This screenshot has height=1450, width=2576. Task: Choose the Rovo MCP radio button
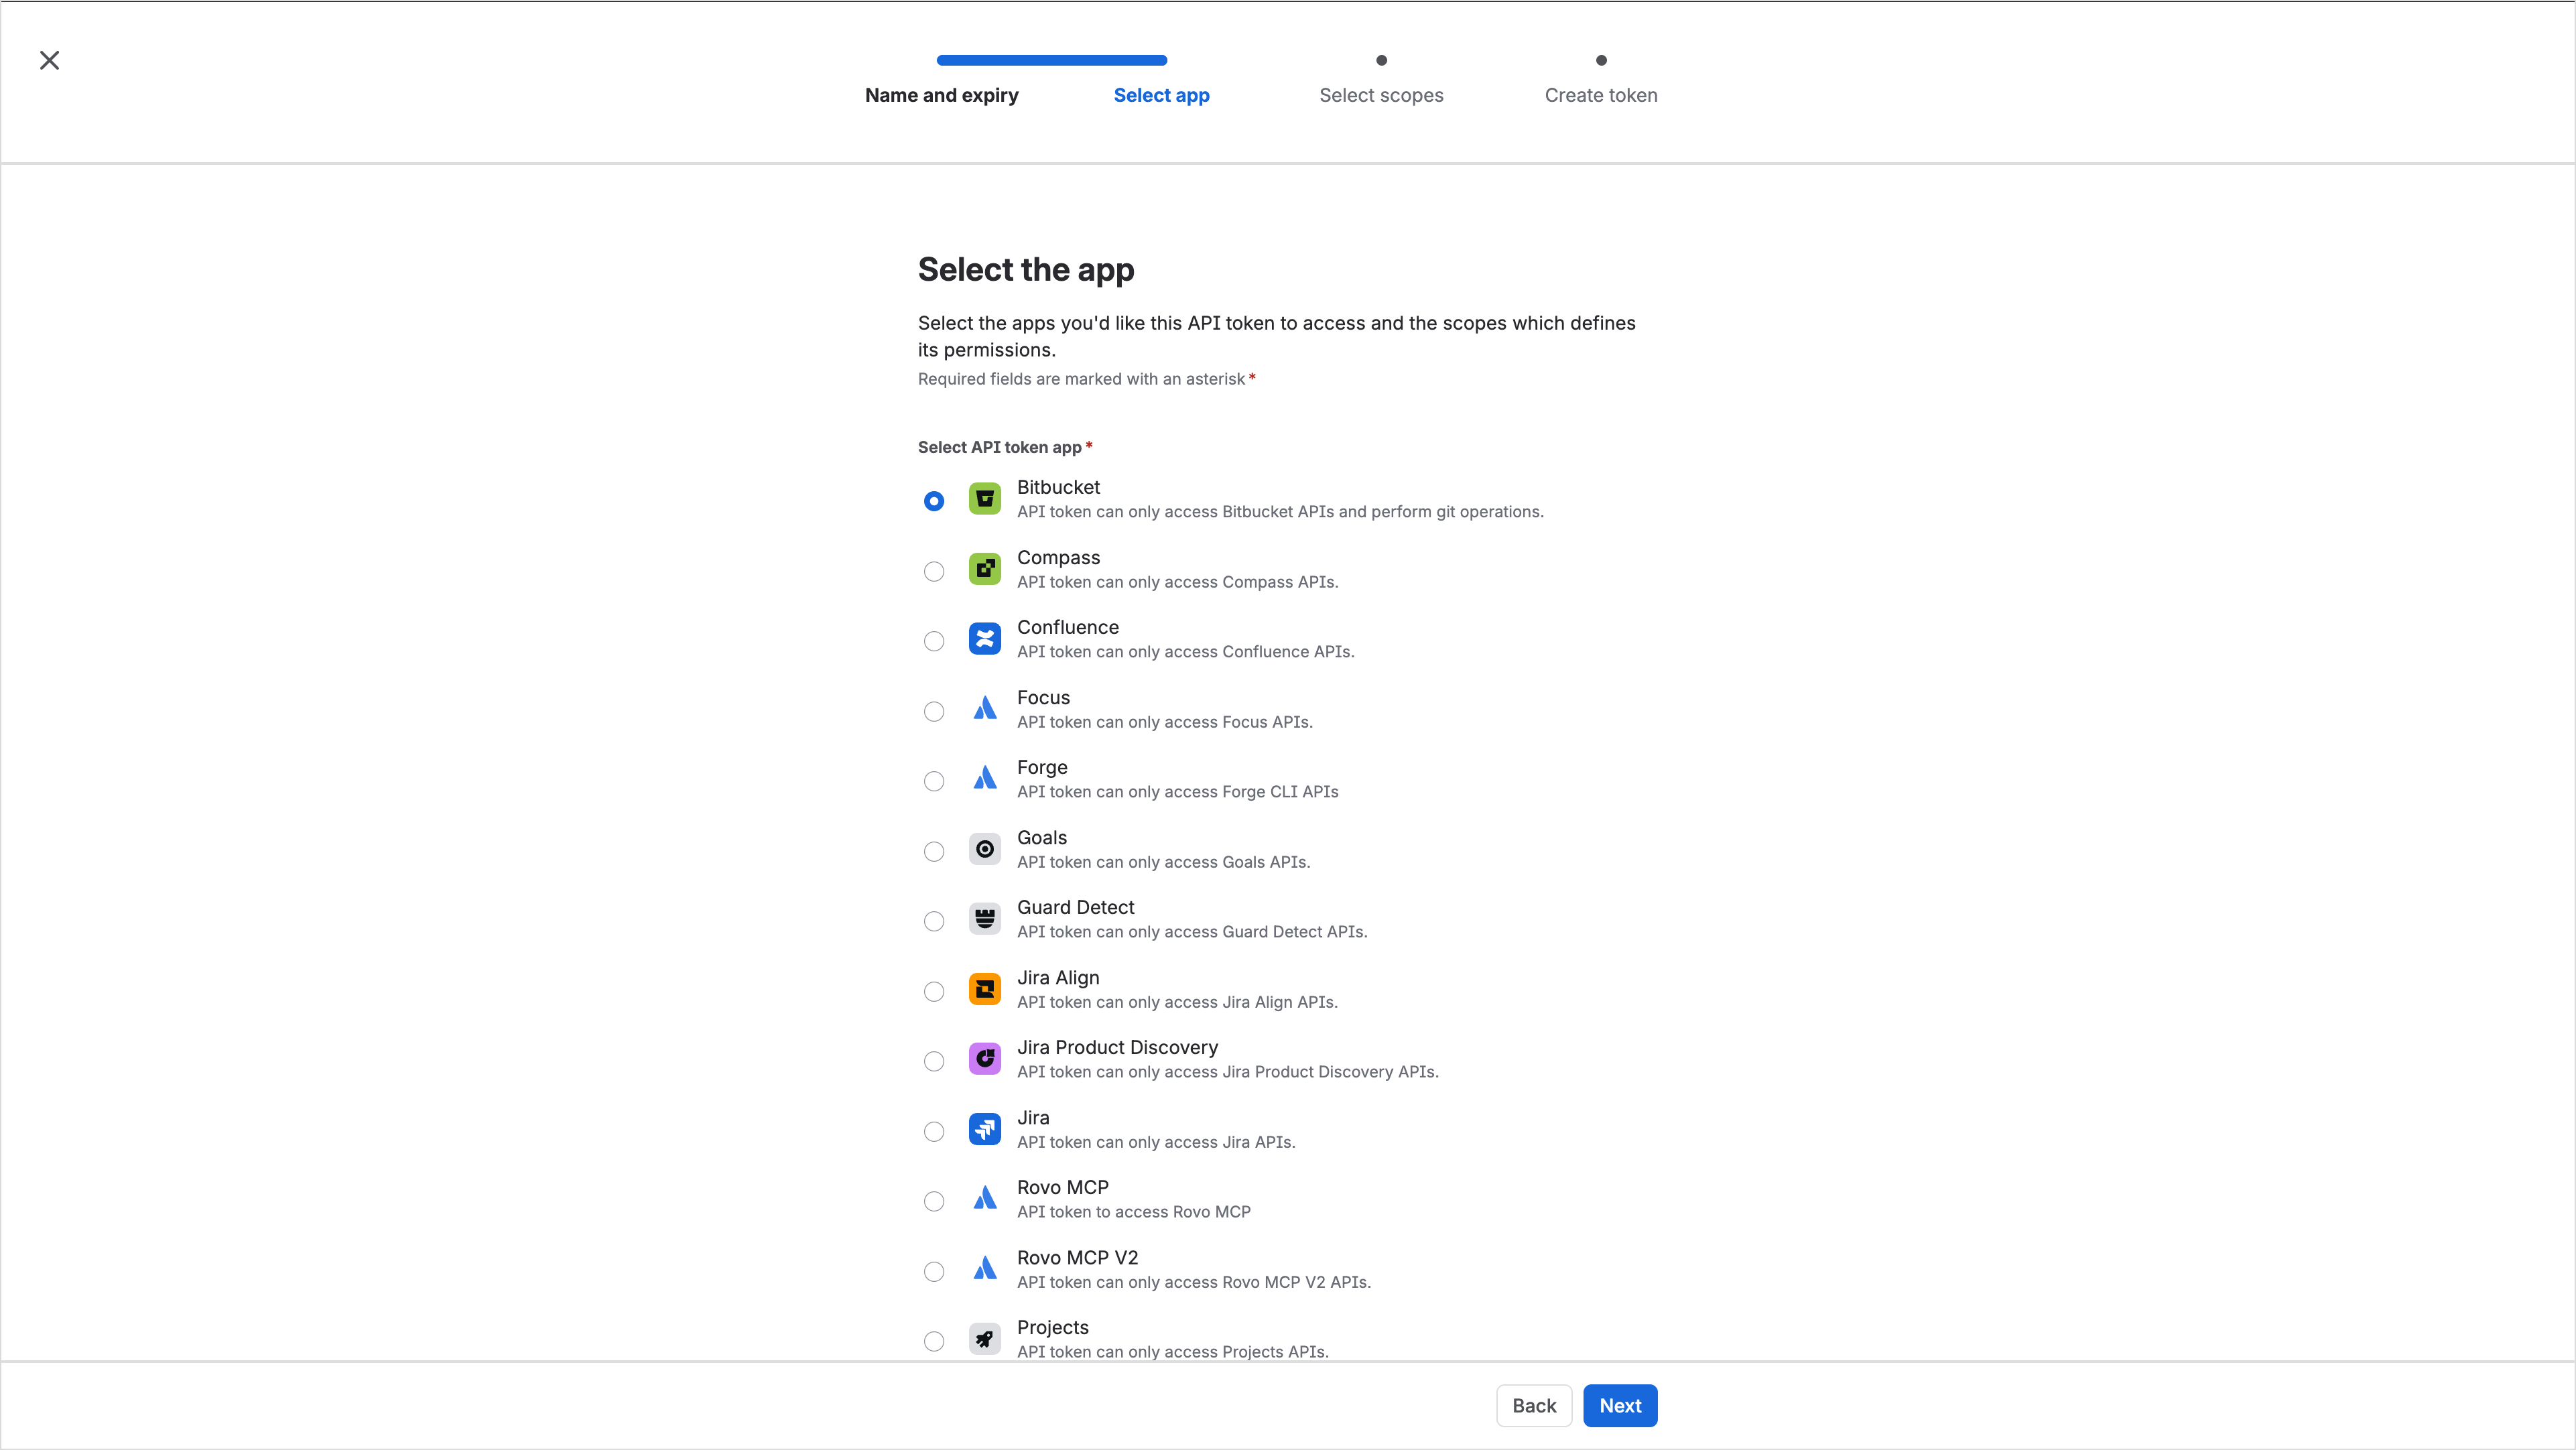tap(934, 1201)
